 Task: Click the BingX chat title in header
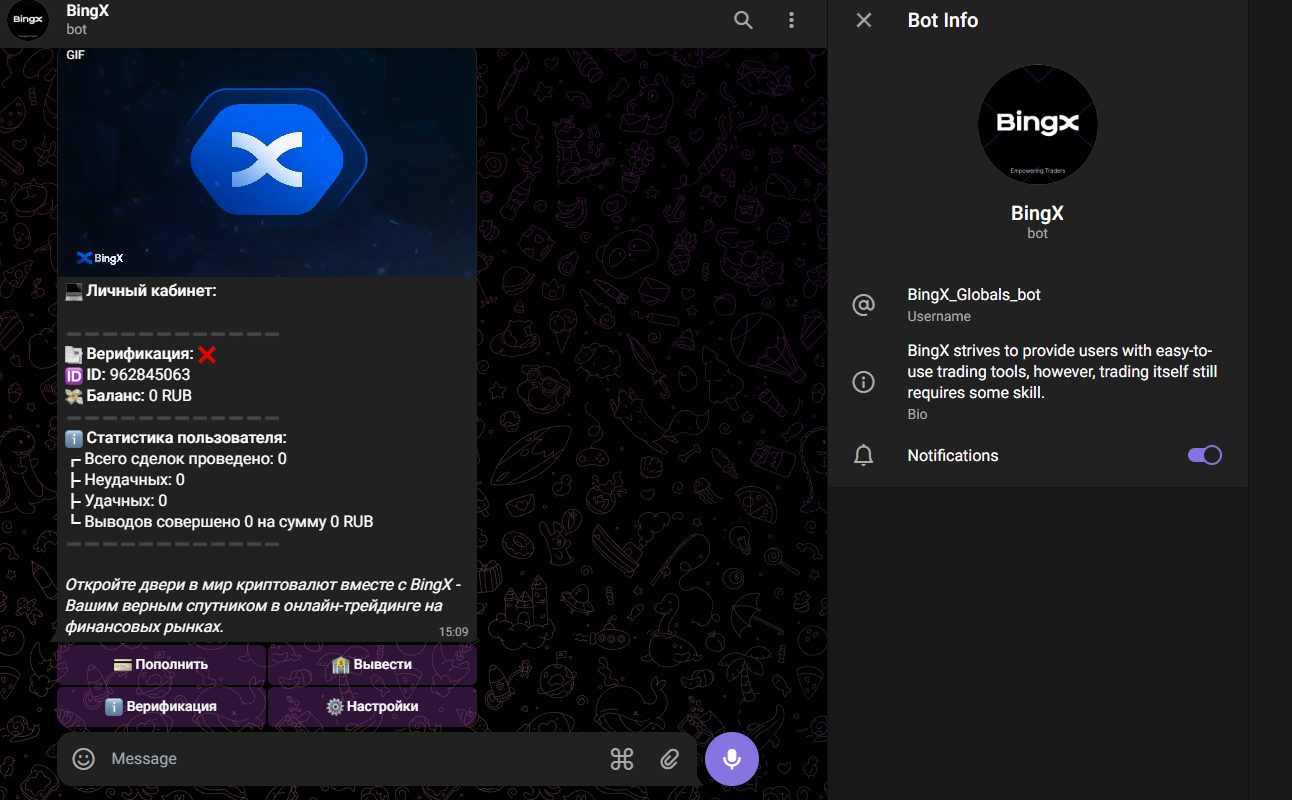pyautogui.click(x=88, y=11)
